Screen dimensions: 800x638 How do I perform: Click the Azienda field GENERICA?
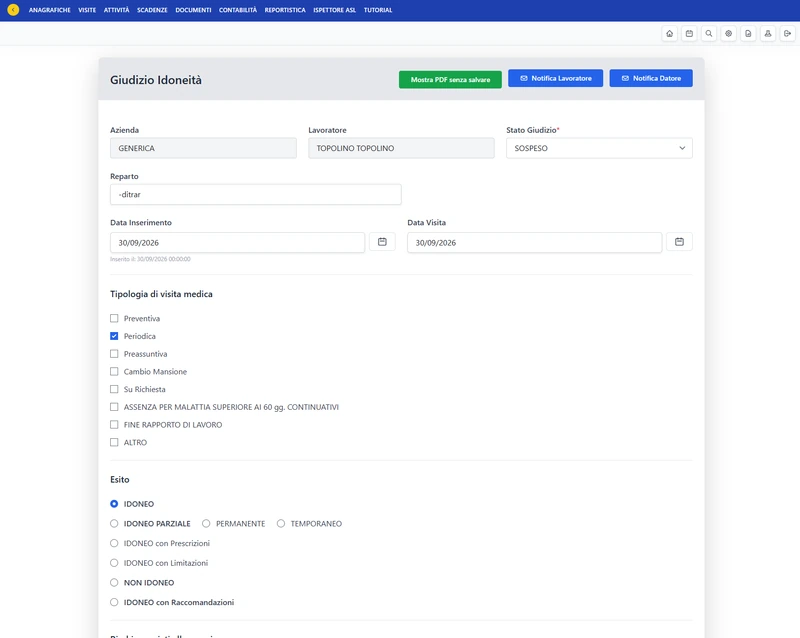click(x=203, y=148)
